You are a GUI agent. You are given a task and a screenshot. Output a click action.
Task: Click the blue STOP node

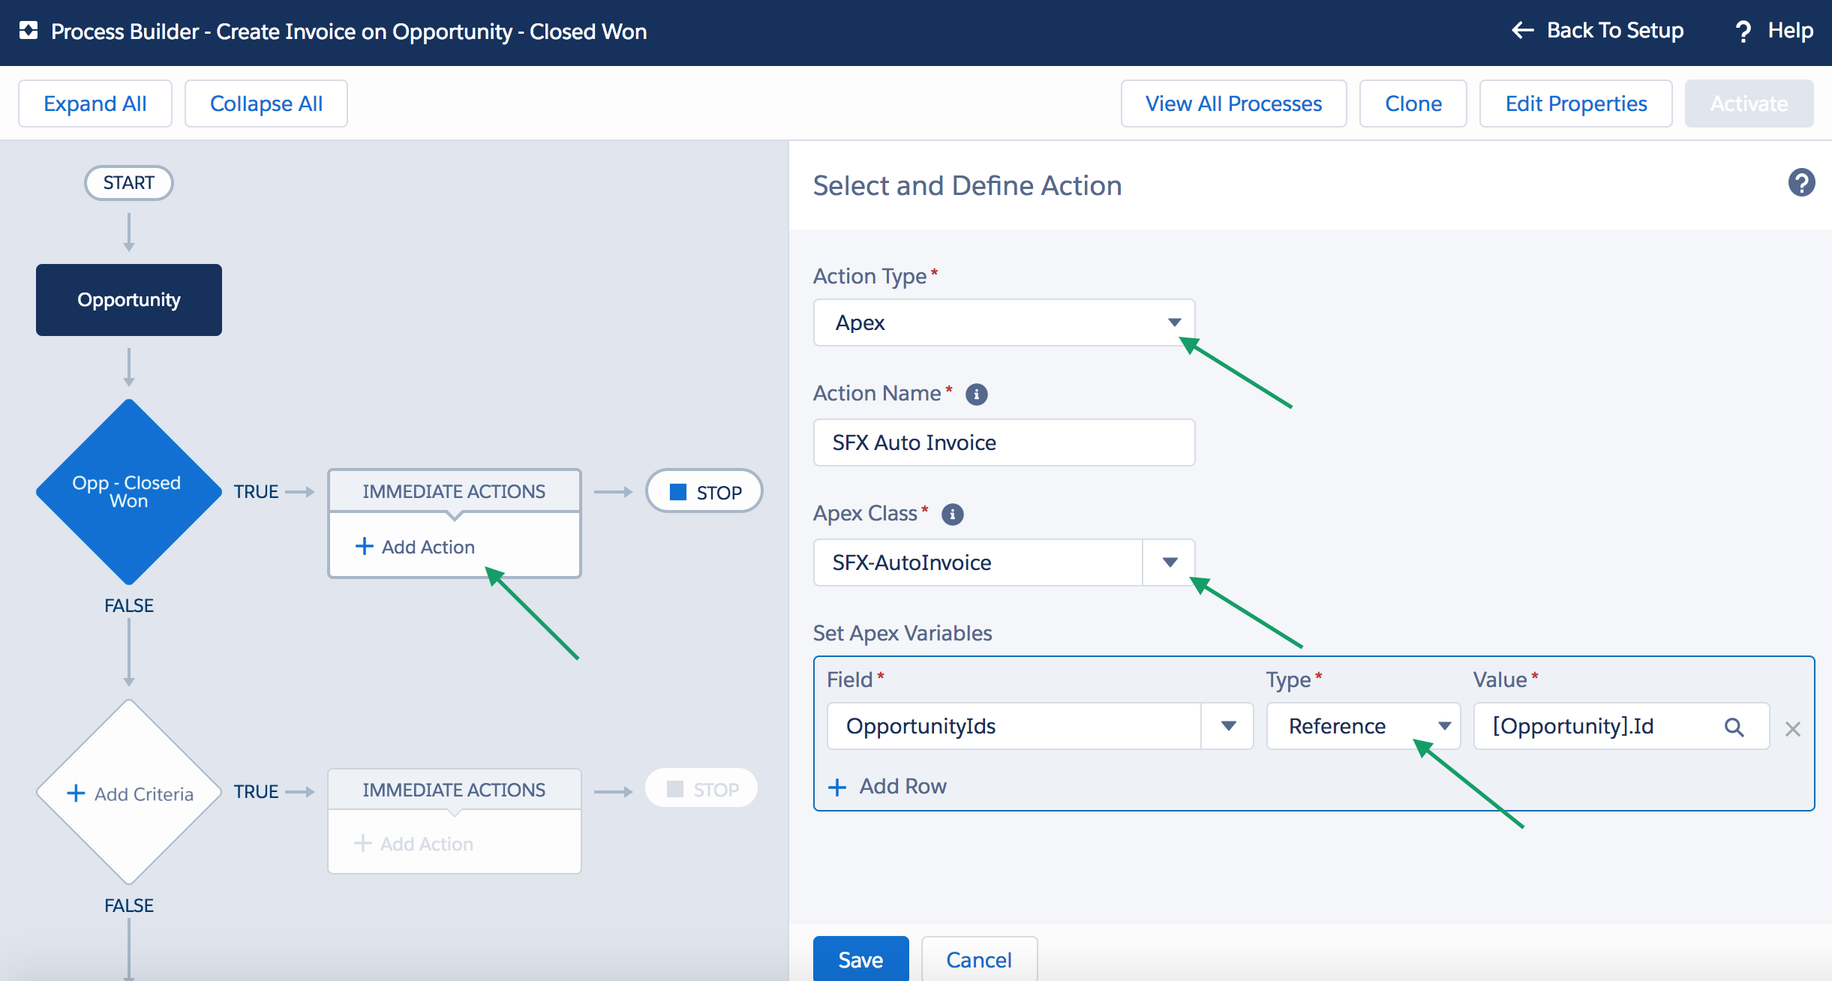(x=705, y=492)
